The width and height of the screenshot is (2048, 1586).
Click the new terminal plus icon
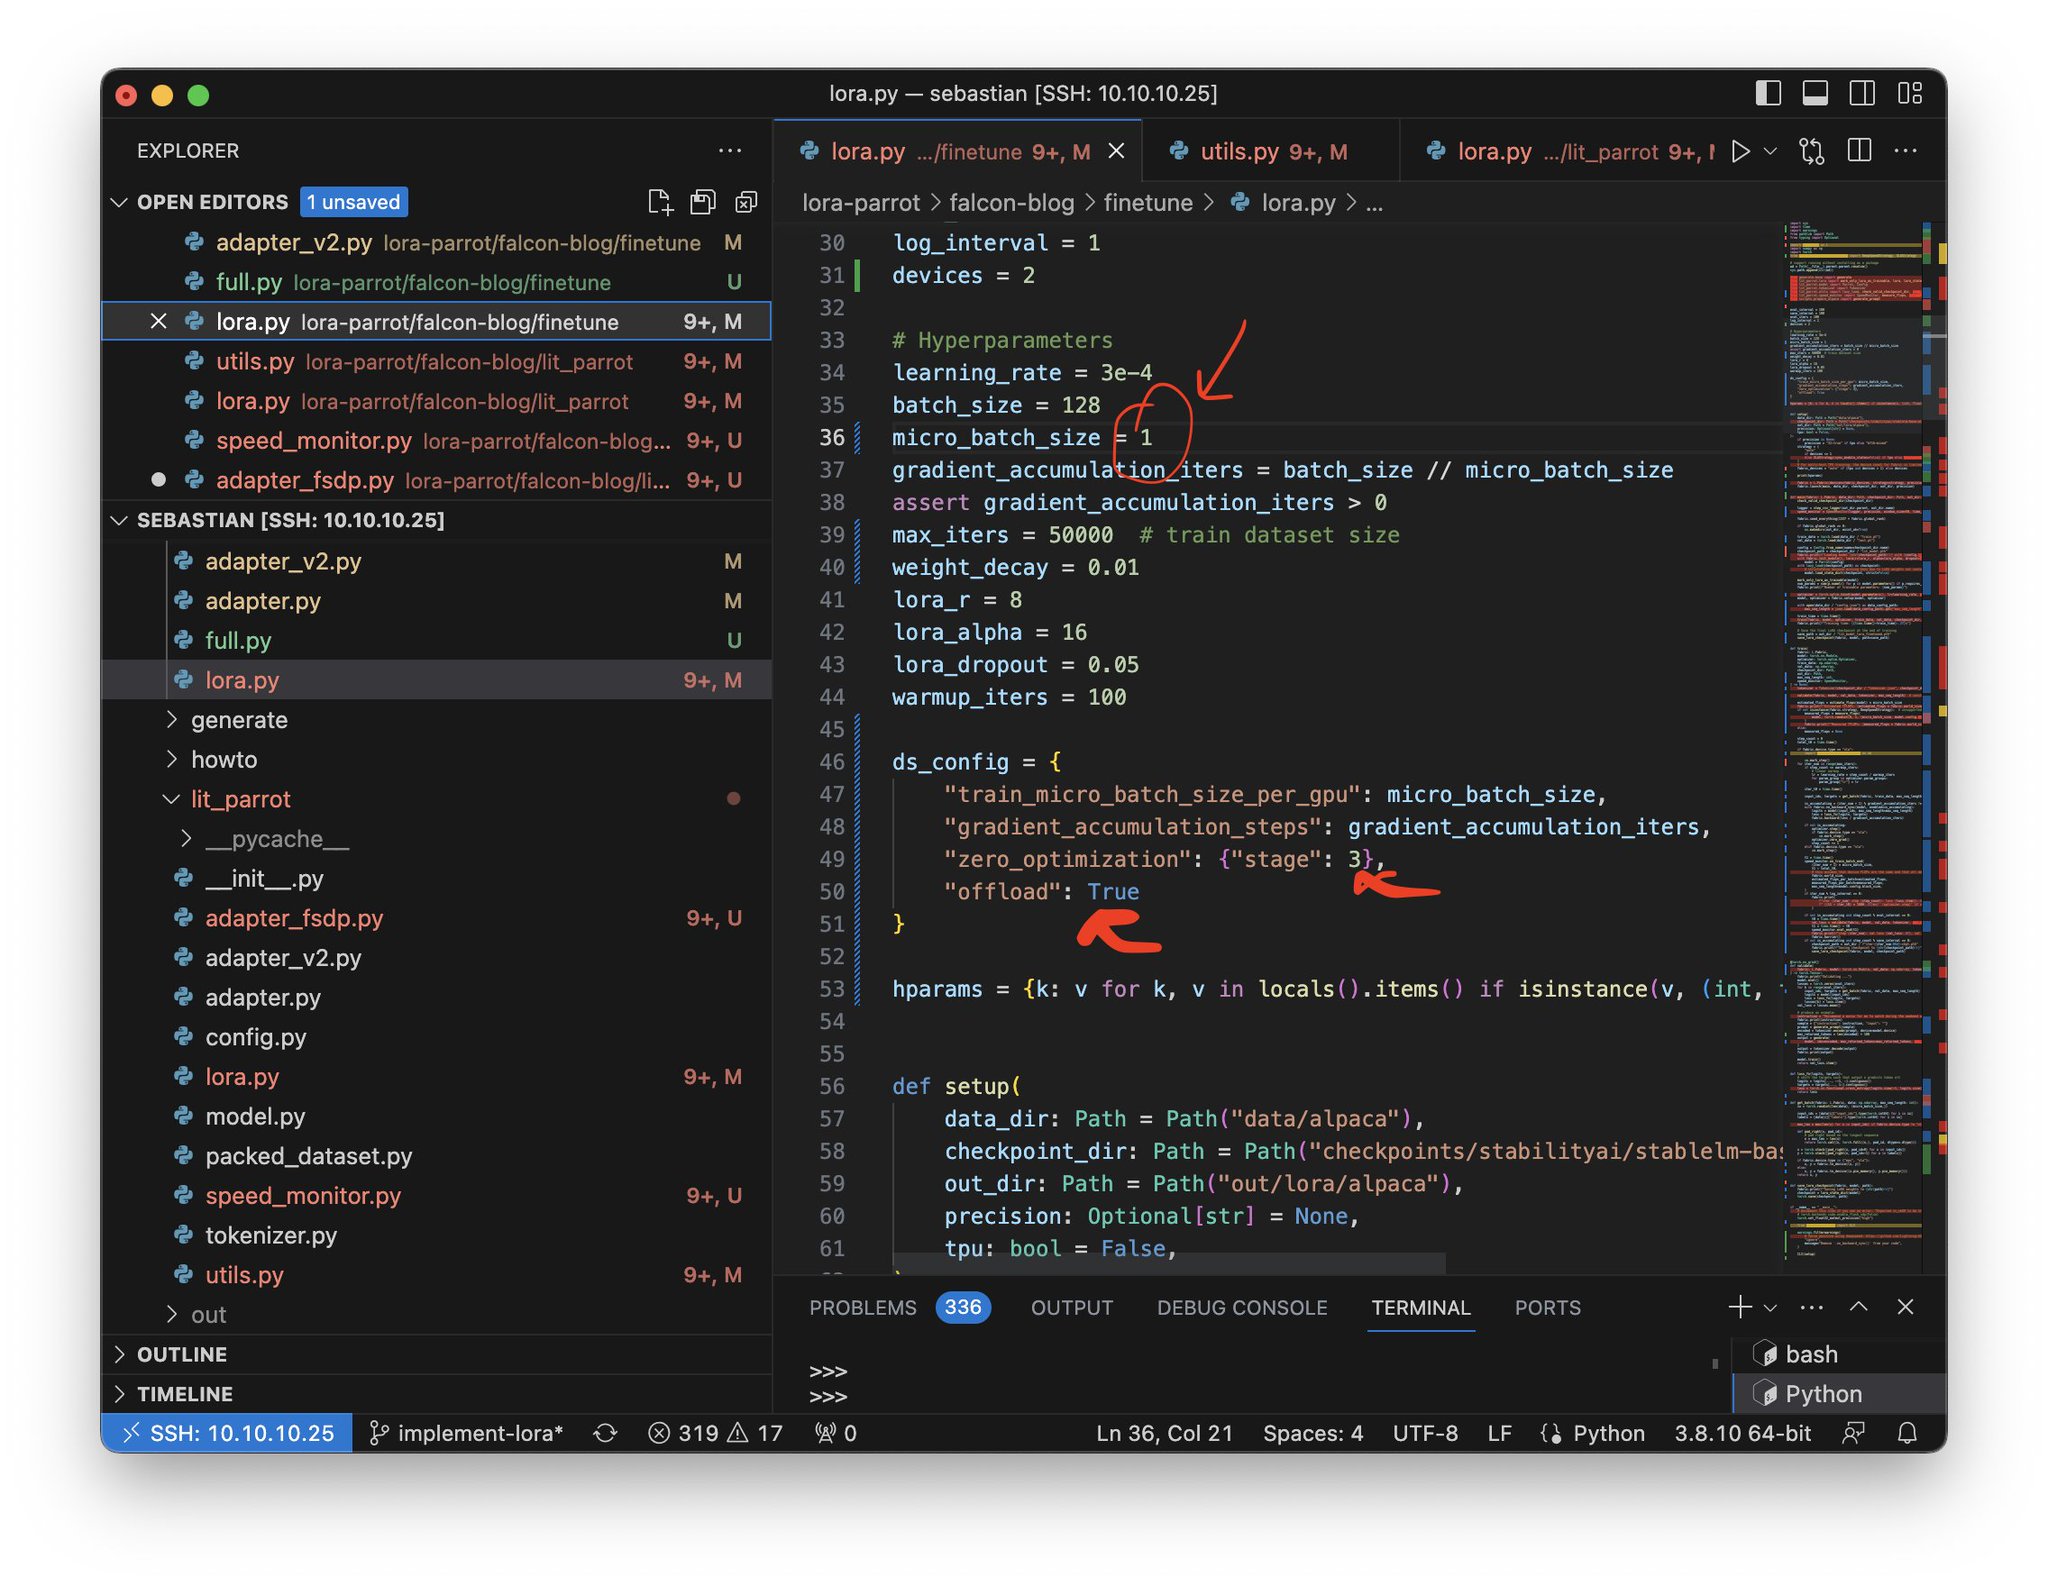coord(1739,1307)
